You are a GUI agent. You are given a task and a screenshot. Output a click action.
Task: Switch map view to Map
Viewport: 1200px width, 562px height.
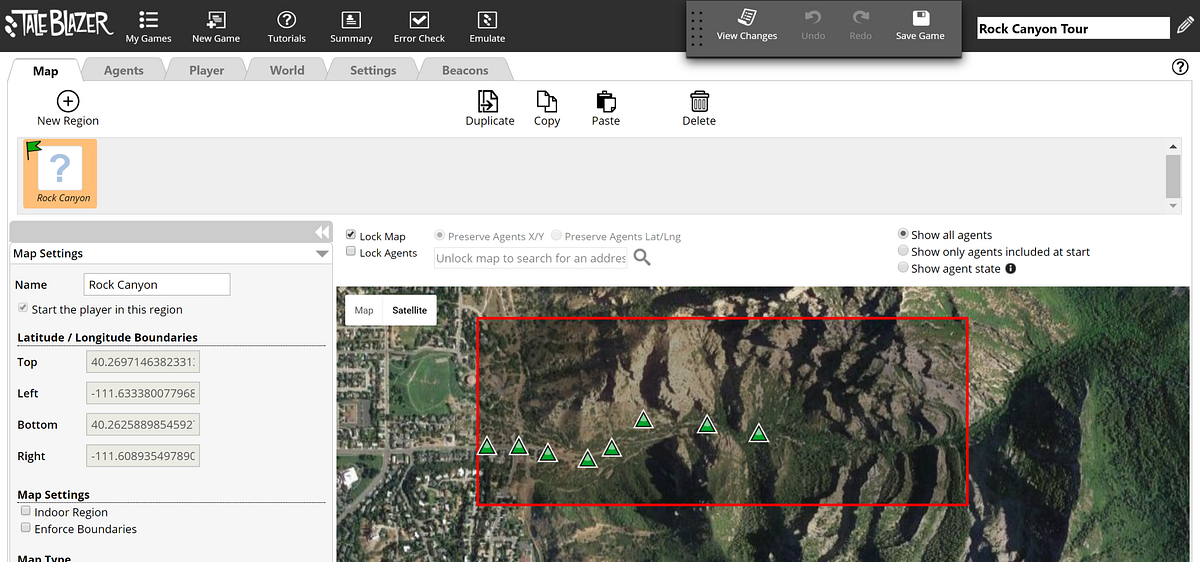coord(364,310)
